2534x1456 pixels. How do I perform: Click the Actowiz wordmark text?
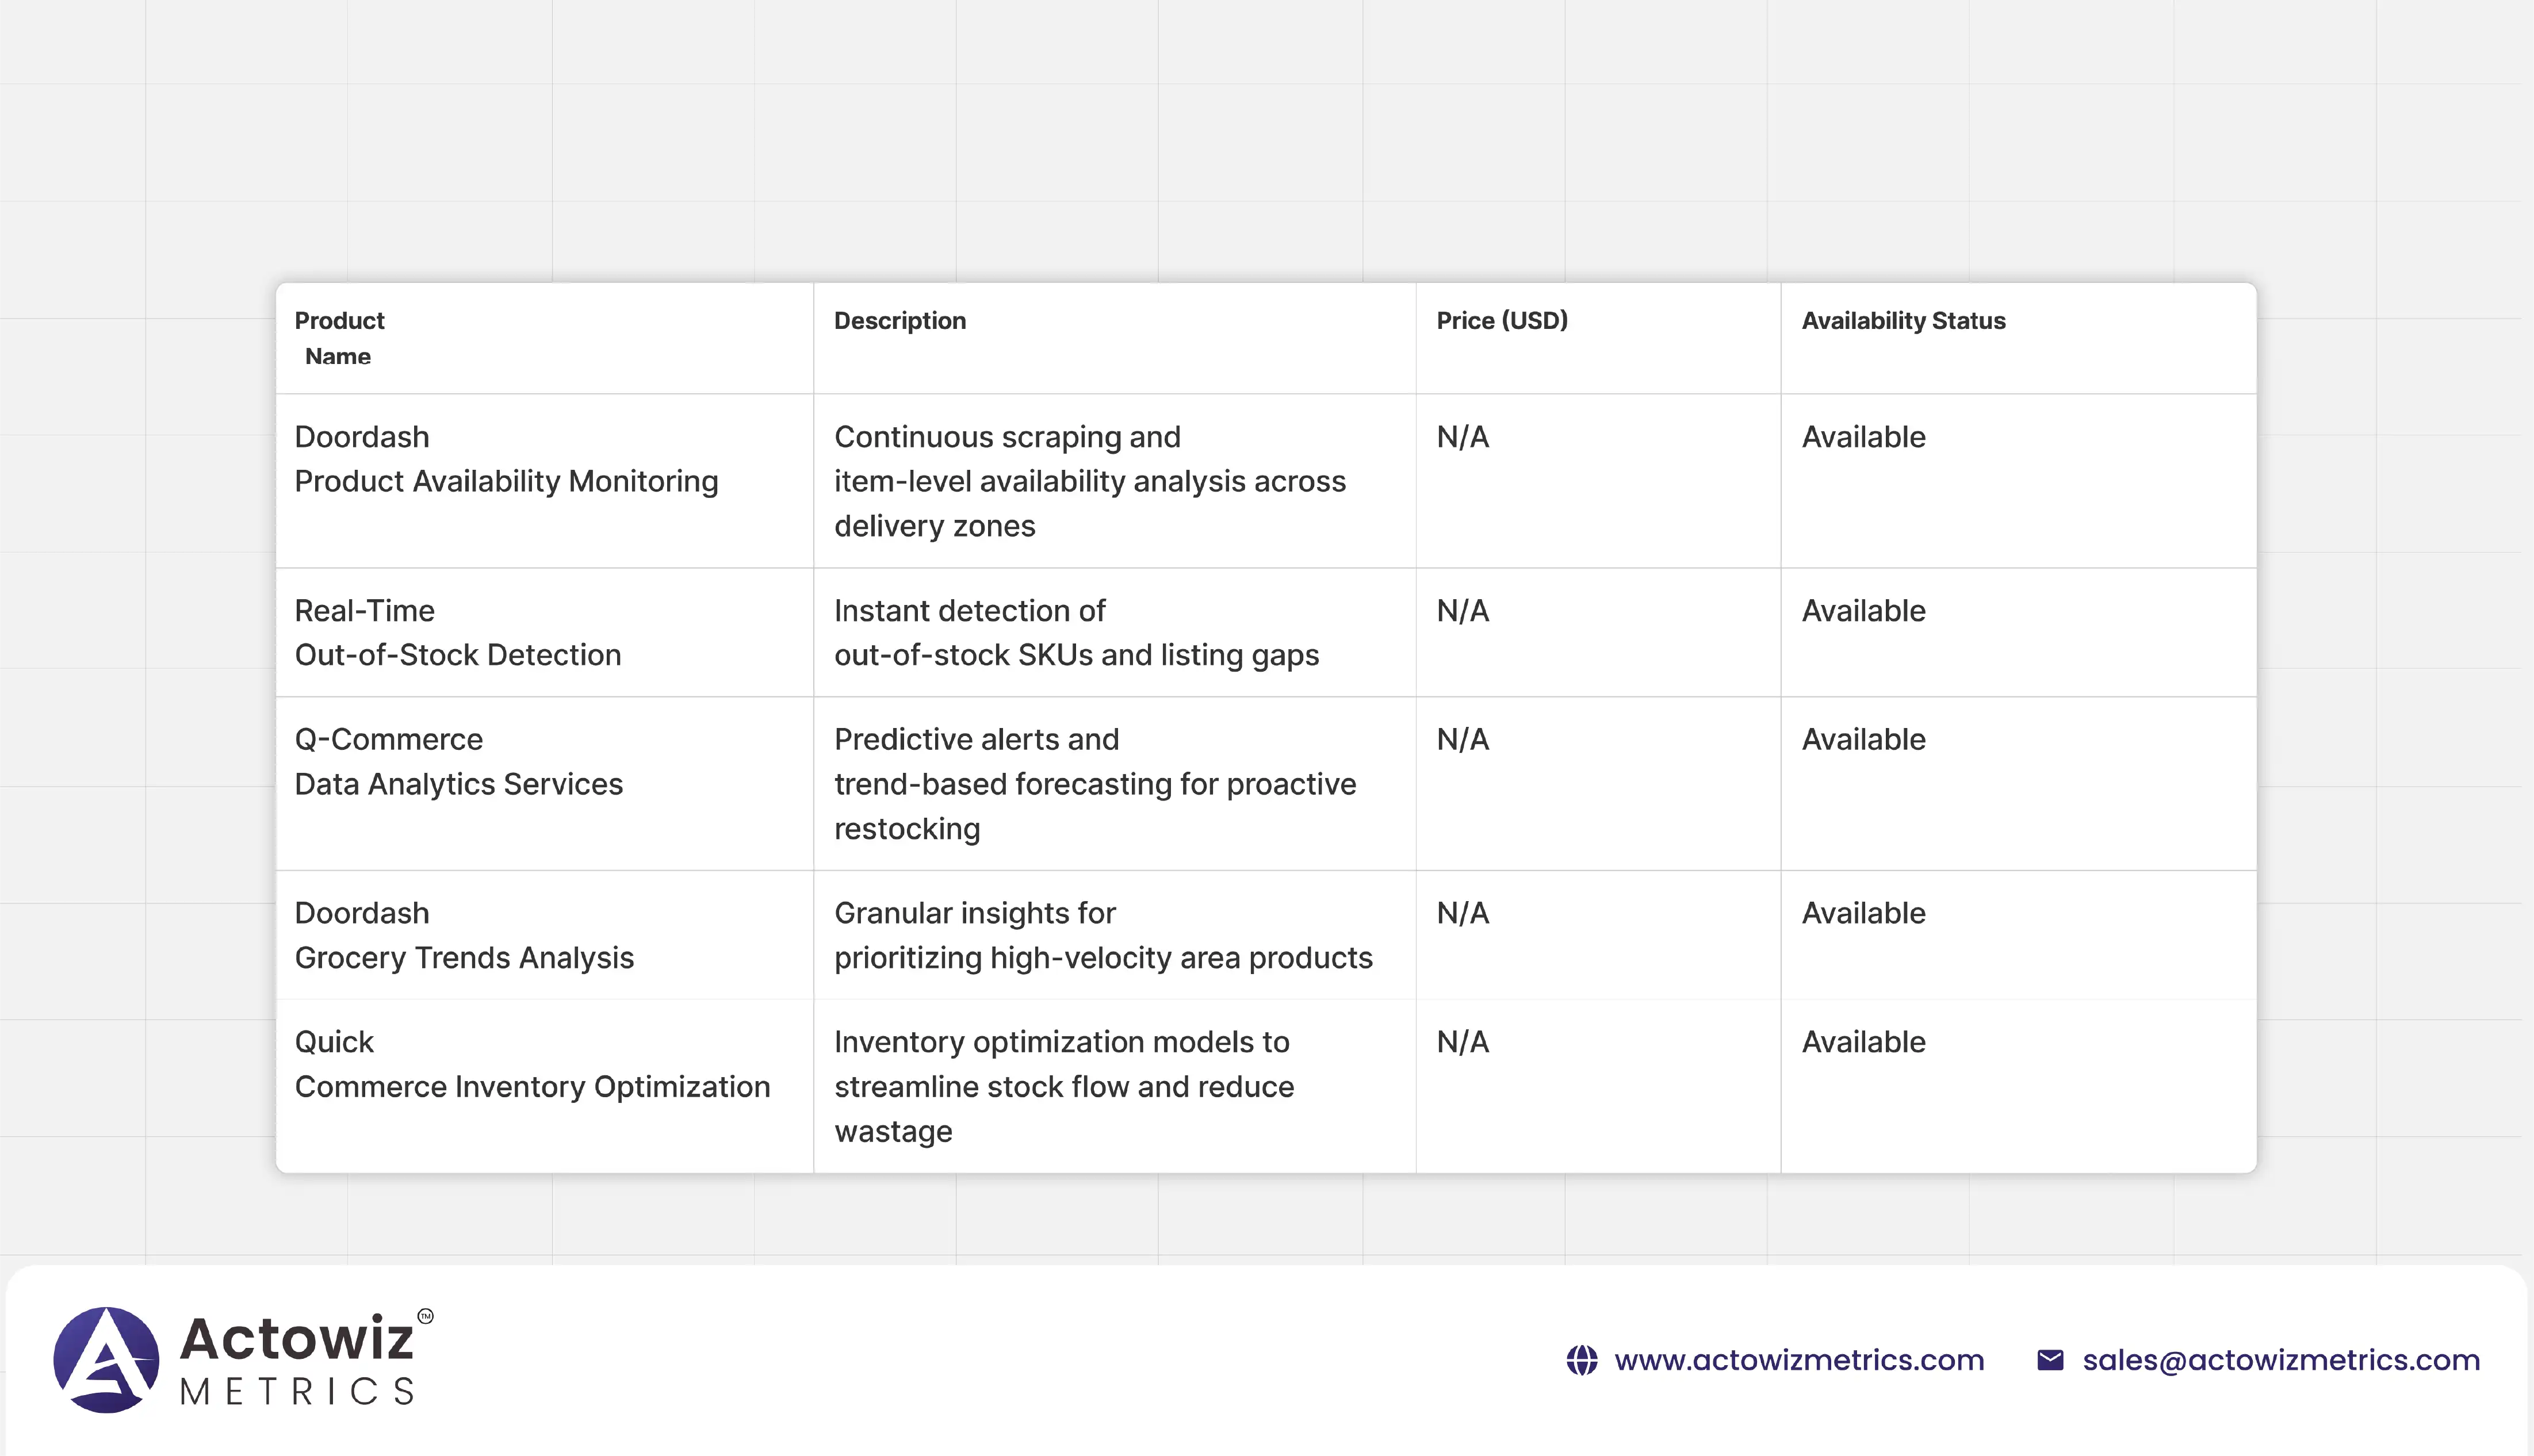pos(297,1338)
